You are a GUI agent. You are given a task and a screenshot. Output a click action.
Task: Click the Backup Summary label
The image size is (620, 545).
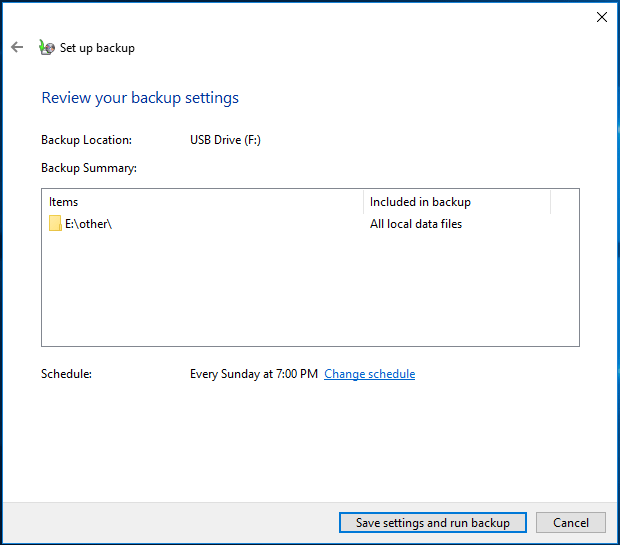(x=89, y=168)
